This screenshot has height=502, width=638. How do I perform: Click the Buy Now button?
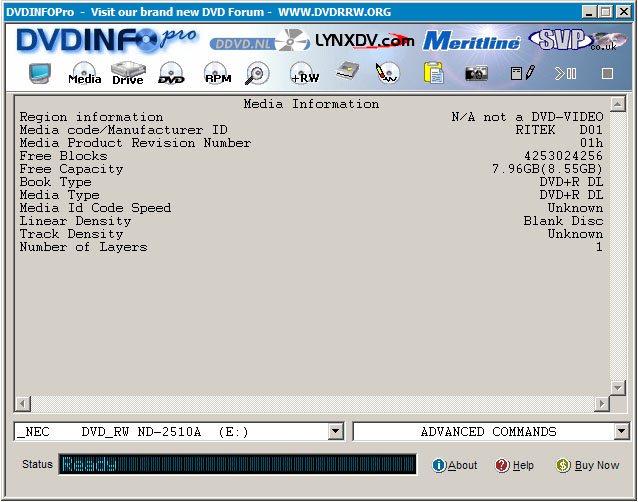tap(588, 465)
